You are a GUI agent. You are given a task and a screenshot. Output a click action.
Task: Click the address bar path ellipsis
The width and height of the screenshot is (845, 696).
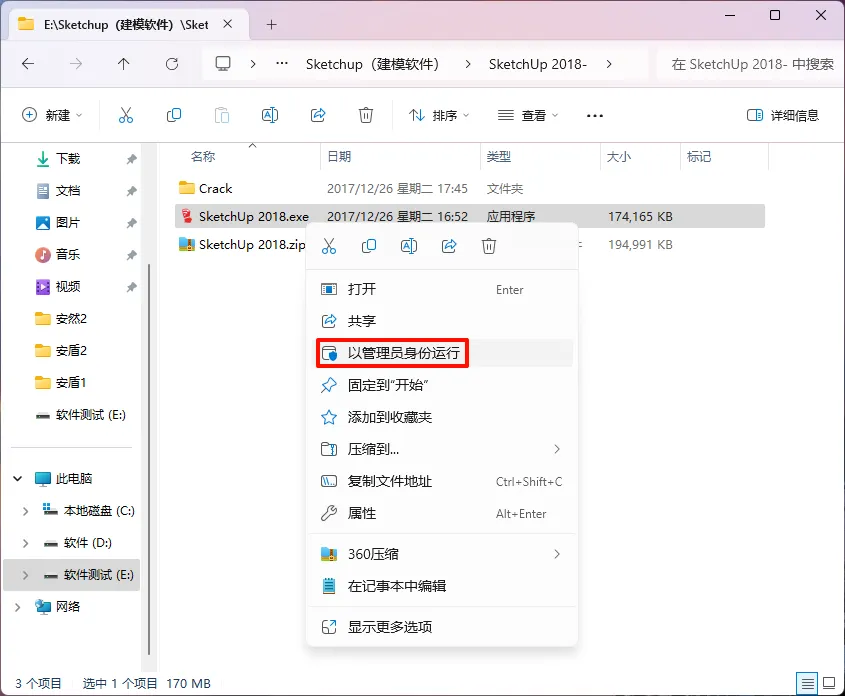point(282,64)
